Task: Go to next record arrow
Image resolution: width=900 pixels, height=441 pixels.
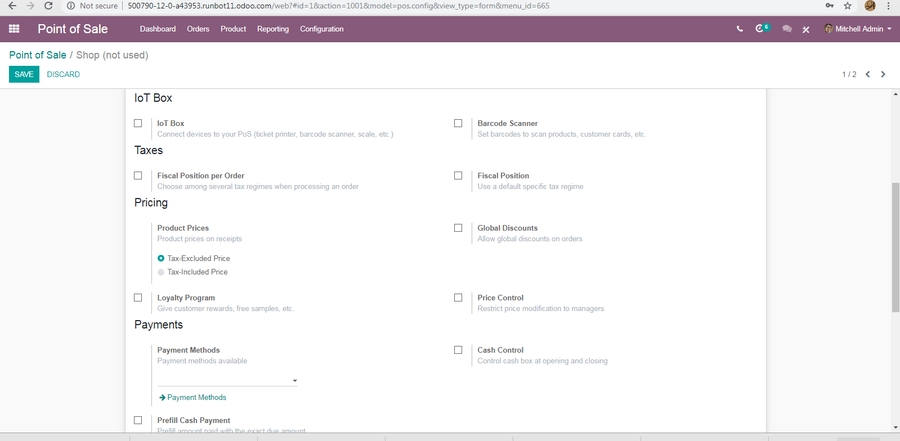Action: 883,74
